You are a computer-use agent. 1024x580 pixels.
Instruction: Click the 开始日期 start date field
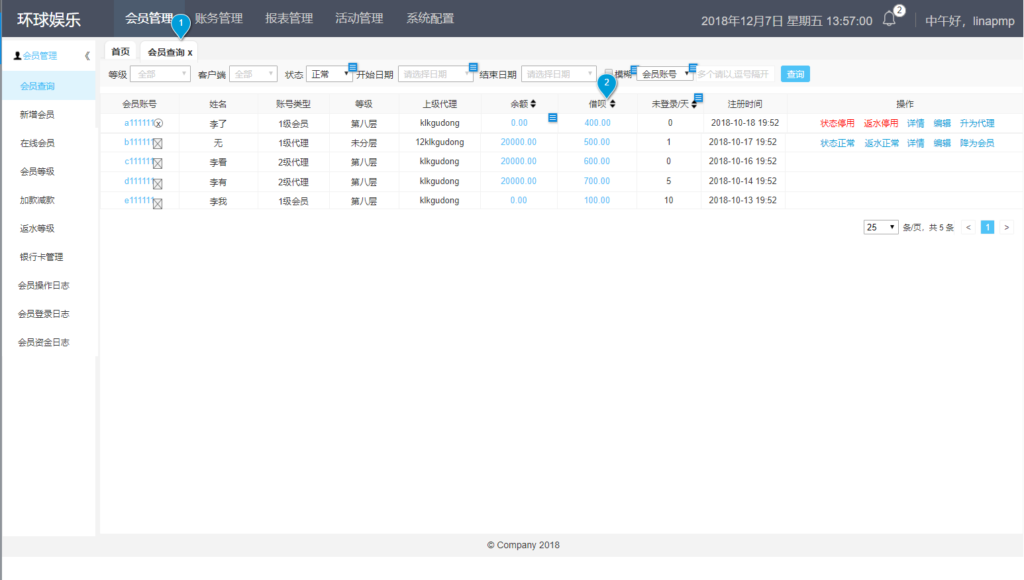435,74
